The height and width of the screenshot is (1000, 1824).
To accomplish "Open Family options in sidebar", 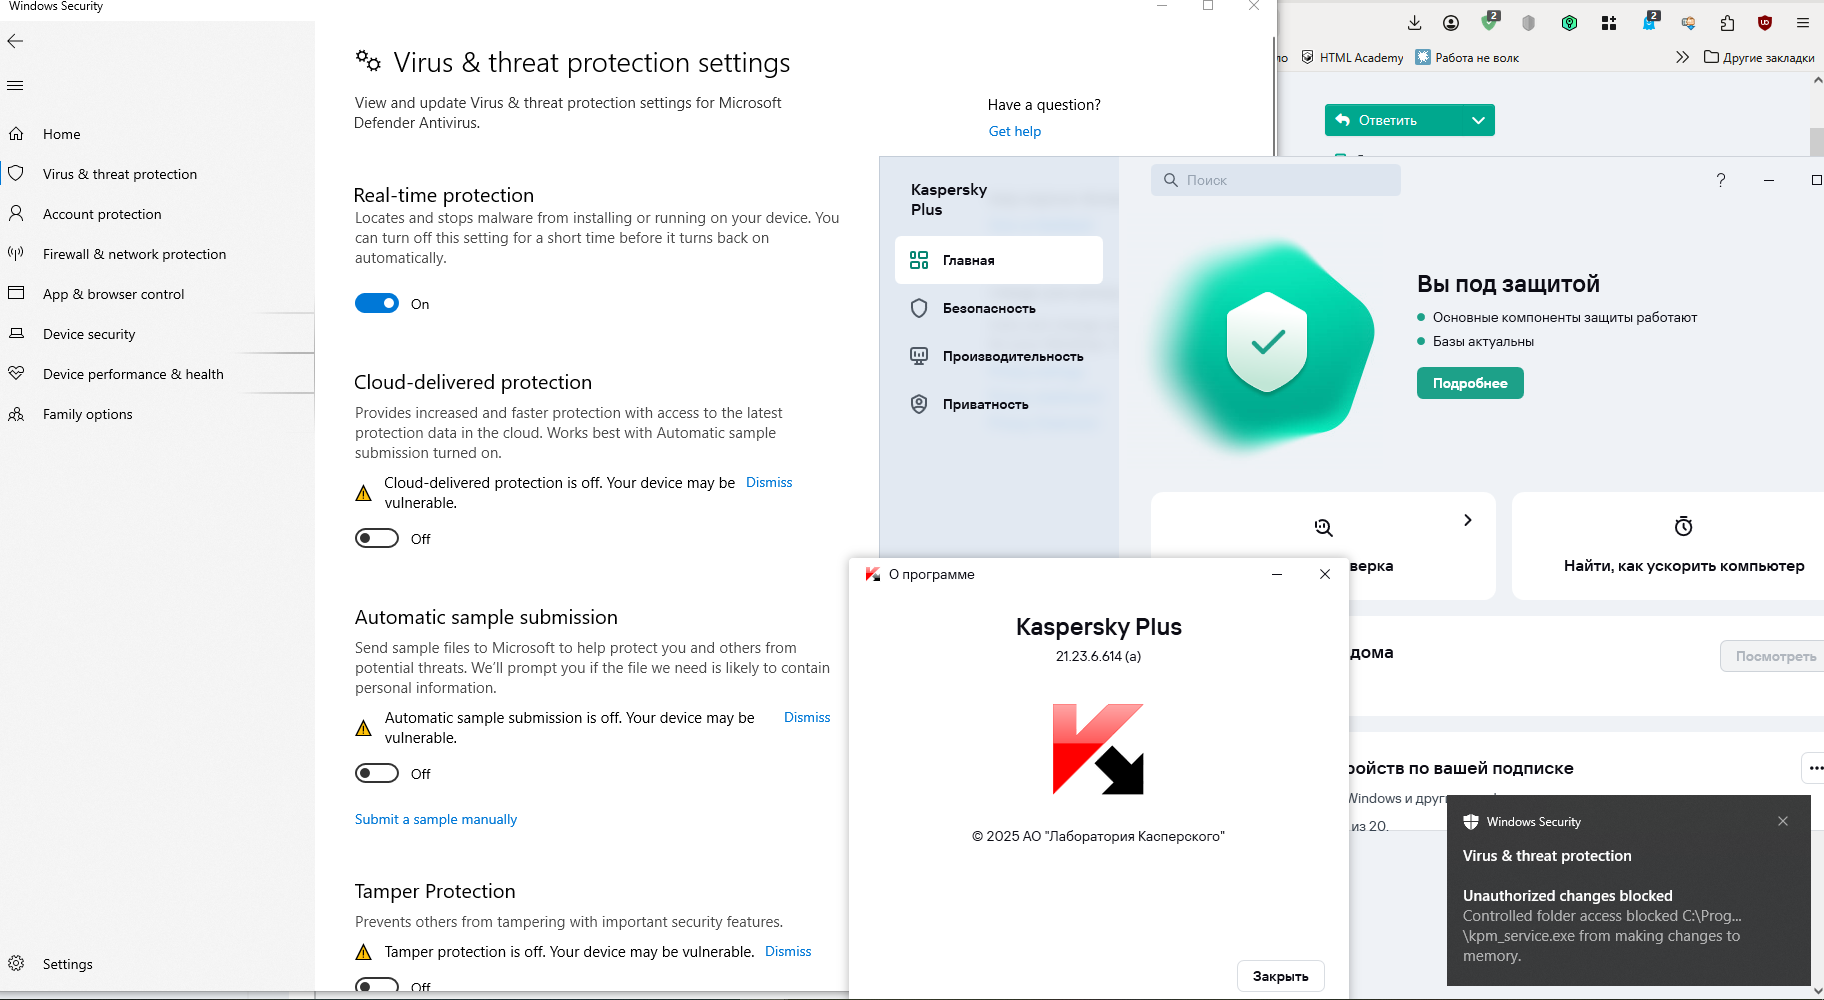I will pyautogui.click(x=87, y=414).
